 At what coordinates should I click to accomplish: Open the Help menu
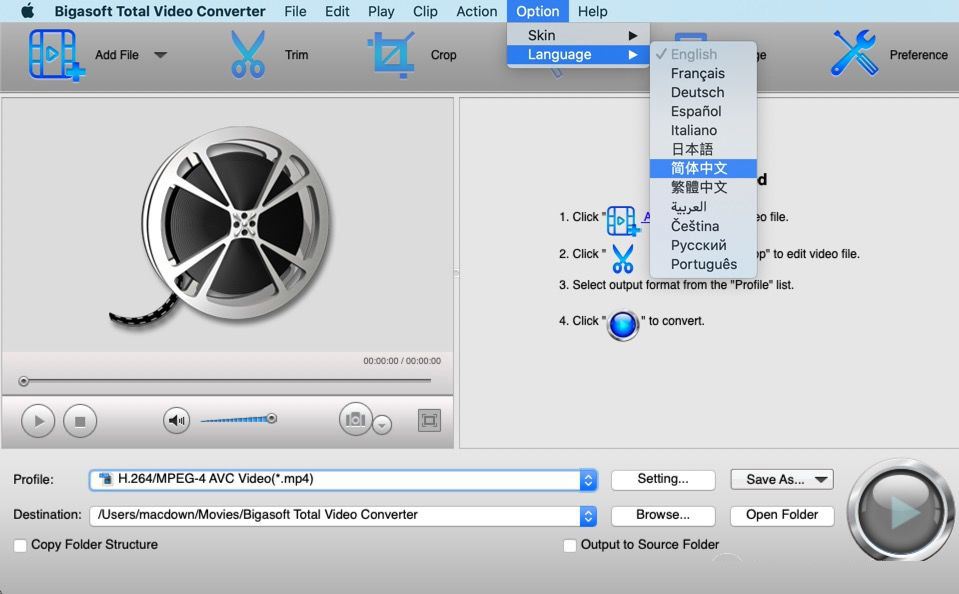tap(593, 11)
